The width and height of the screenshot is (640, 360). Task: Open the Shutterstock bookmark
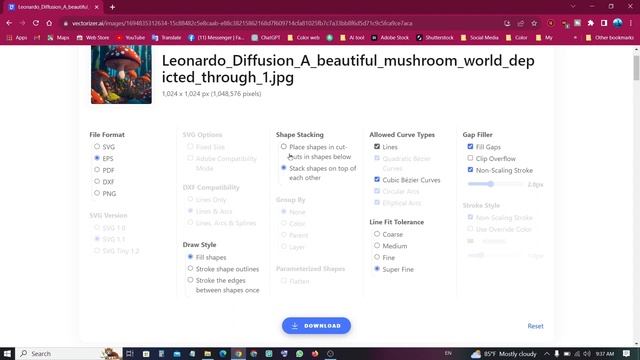tap(435, 38)
